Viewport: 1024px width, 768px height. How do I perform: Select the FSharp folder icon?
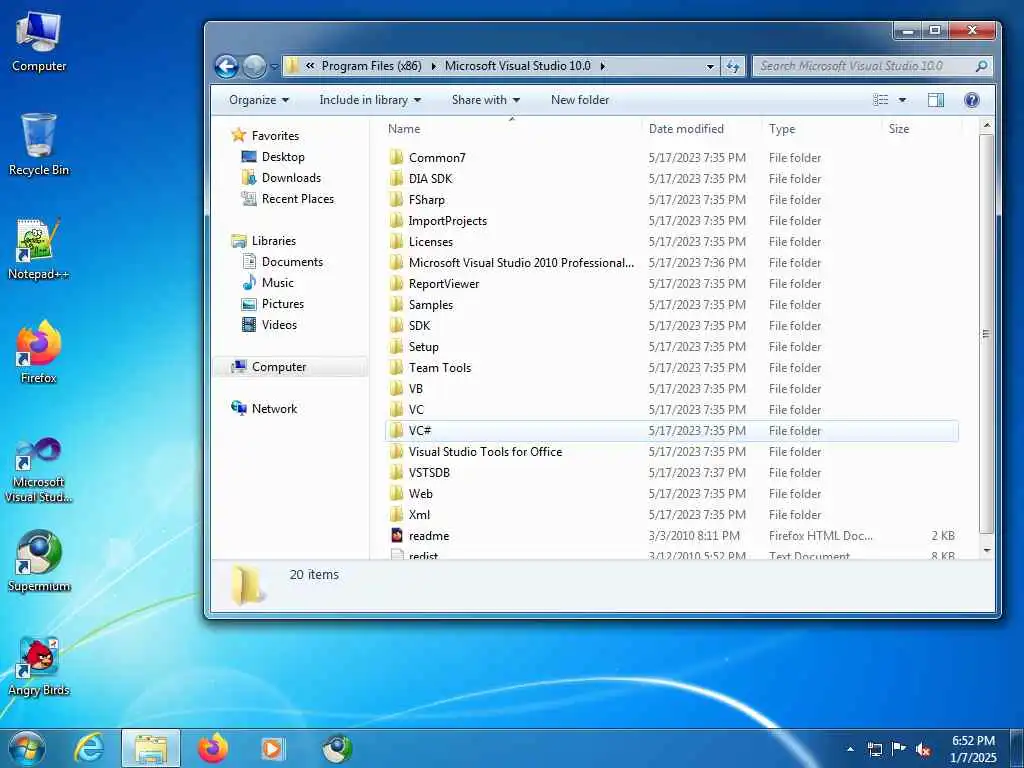point(396,199)
